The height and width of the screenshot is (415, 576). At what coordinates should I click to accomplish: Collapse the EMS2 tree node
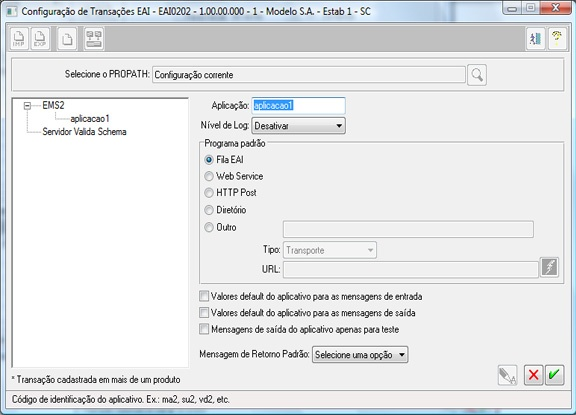(x=27, y=106)
